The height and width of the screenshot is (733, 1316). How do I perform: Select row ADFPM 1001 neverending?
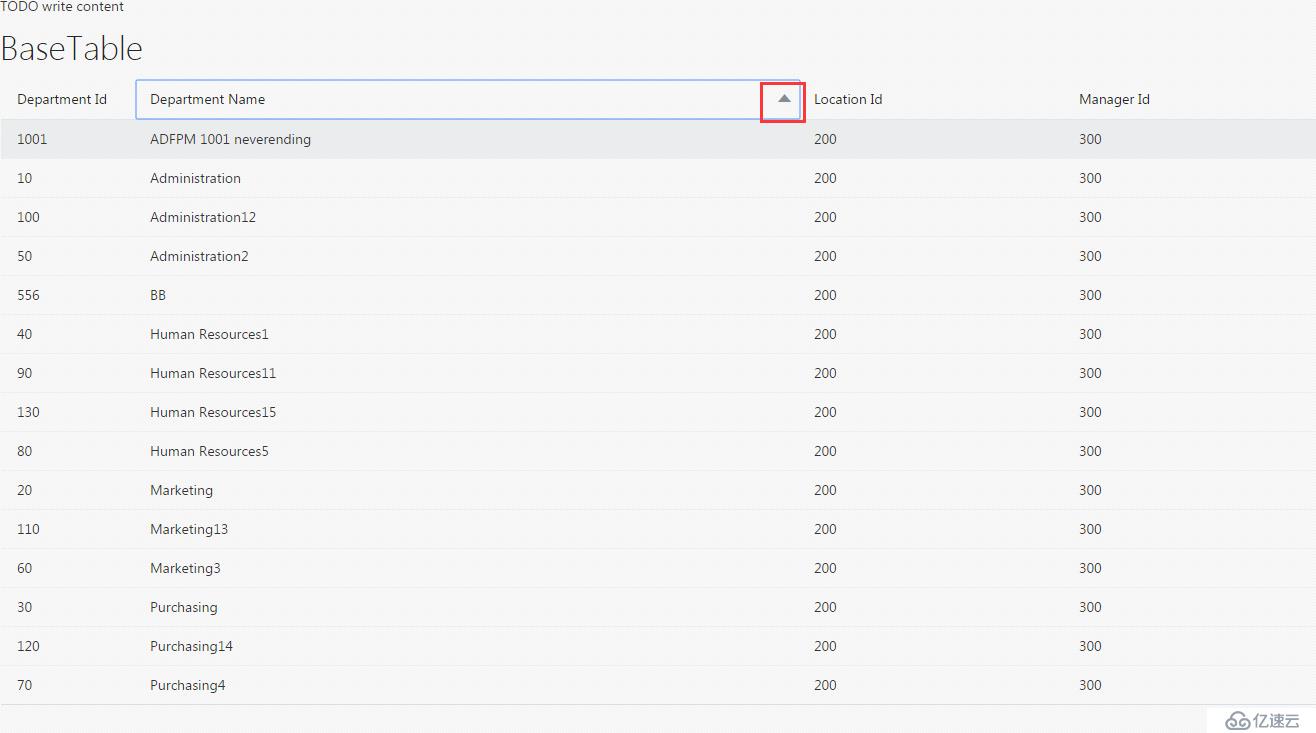pyautogui.click(x=658, y=139)
